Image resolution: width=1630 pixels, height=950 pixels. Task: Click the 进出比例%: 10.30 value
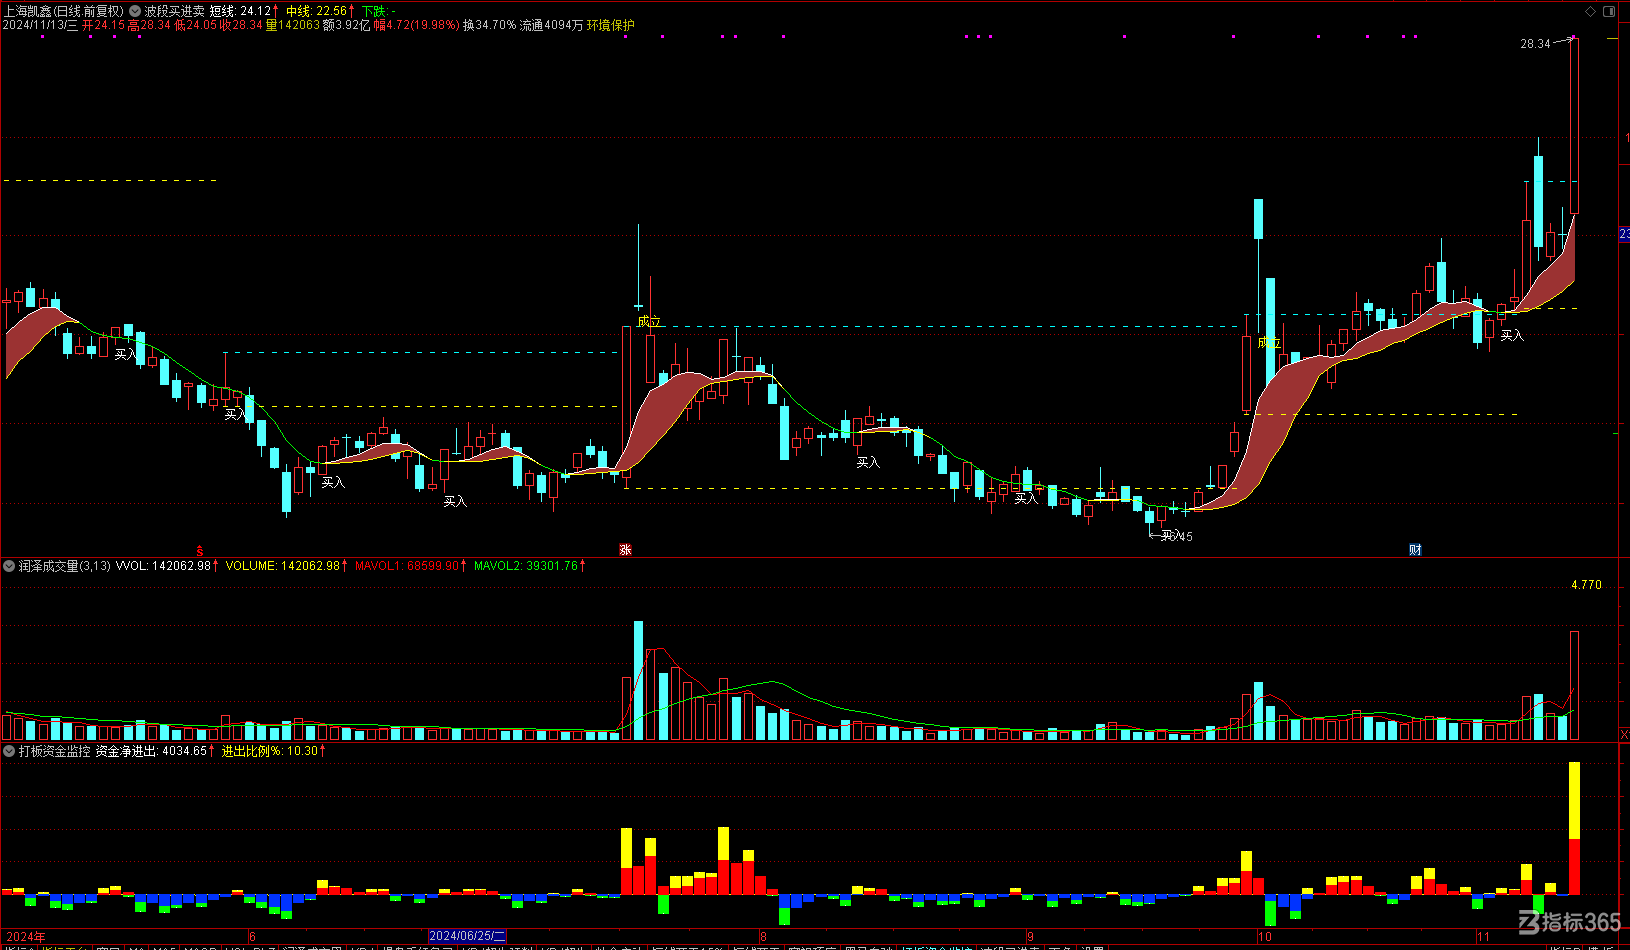(x=270, y=751)
